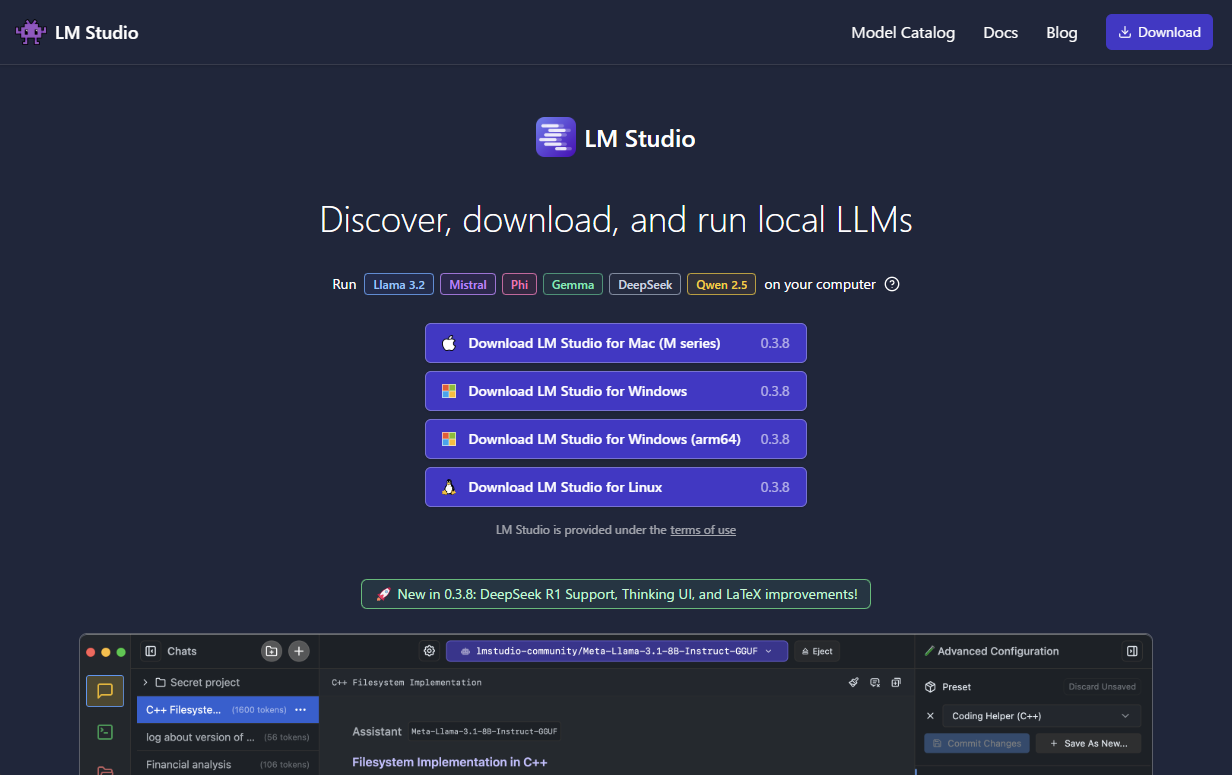Click the Qwen 2.5 model badge
1232x775 pixels.
(x=721, y=284)
